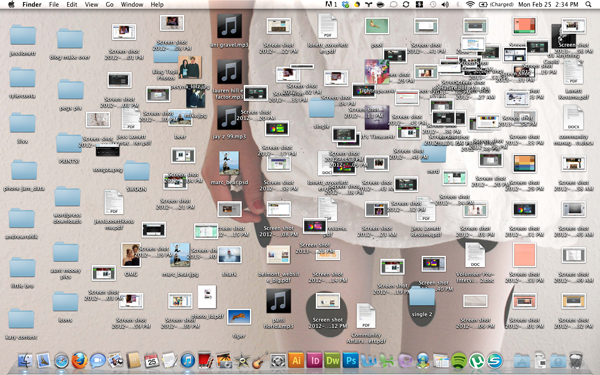600x375 pixels.
Task: Open the volume control in menu bar
Action: pyautogui.click(x=445, y=5)
